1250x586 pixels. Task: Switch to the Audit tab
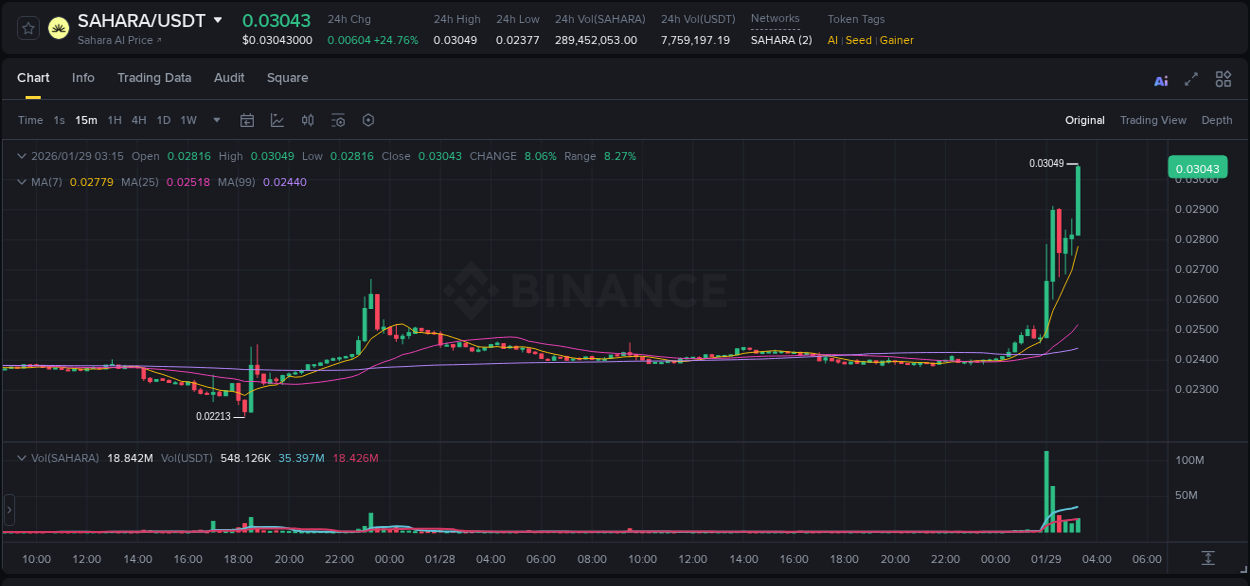229,78
